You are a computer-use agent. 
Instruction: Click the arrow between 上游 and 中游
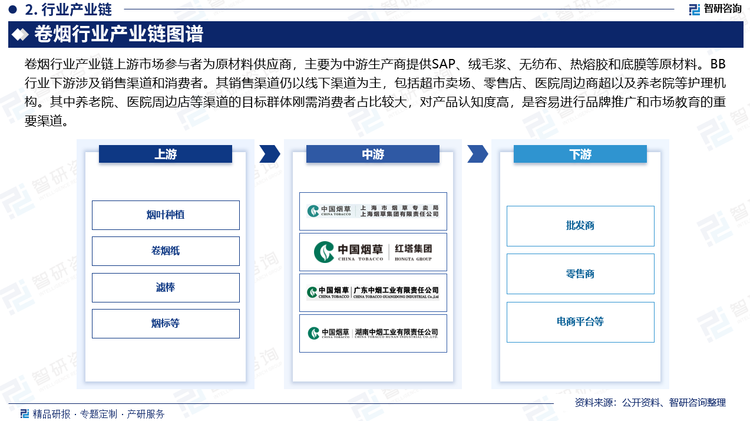(269, 154)
